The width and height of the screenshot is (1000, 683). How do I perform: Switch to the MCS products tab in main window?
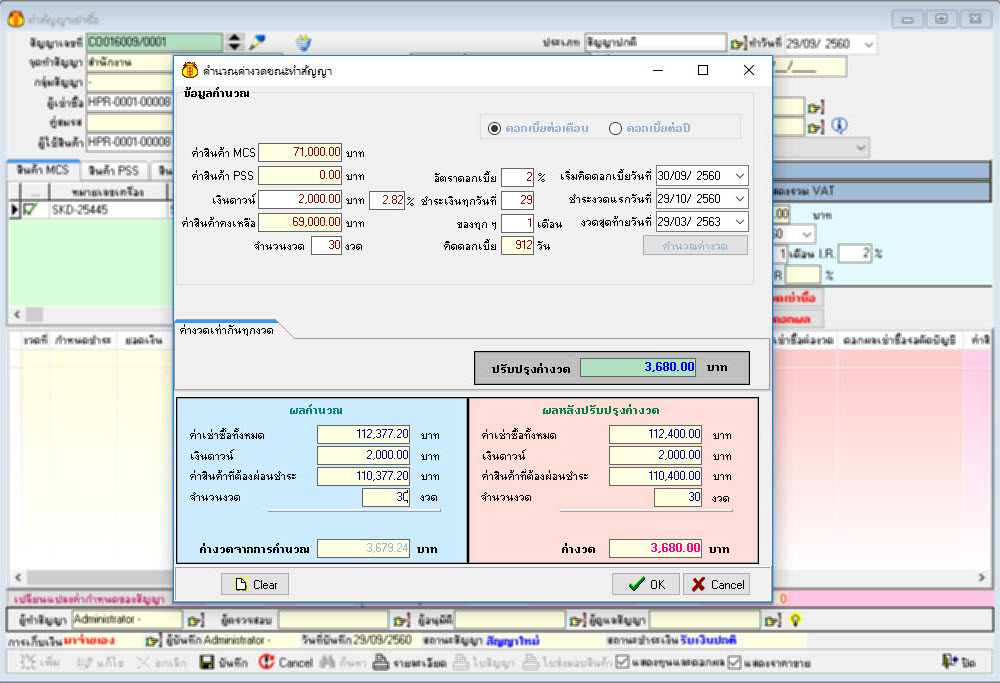pos(43,170)
